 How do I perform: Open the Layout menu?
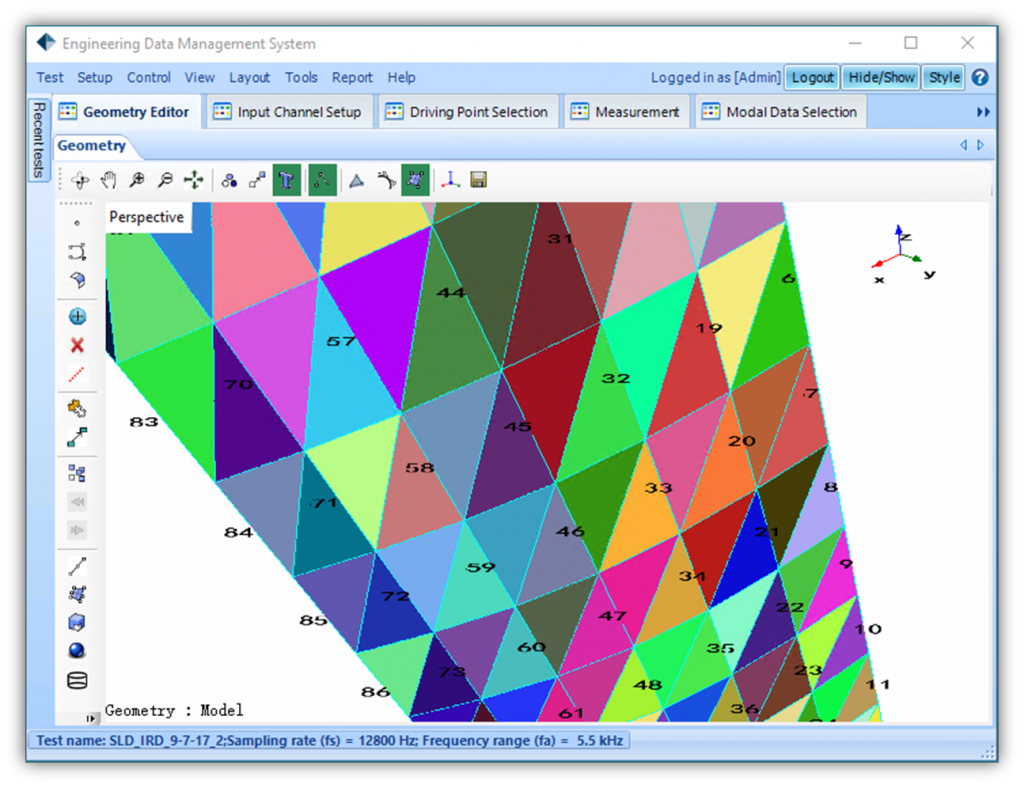pos(249,78)
